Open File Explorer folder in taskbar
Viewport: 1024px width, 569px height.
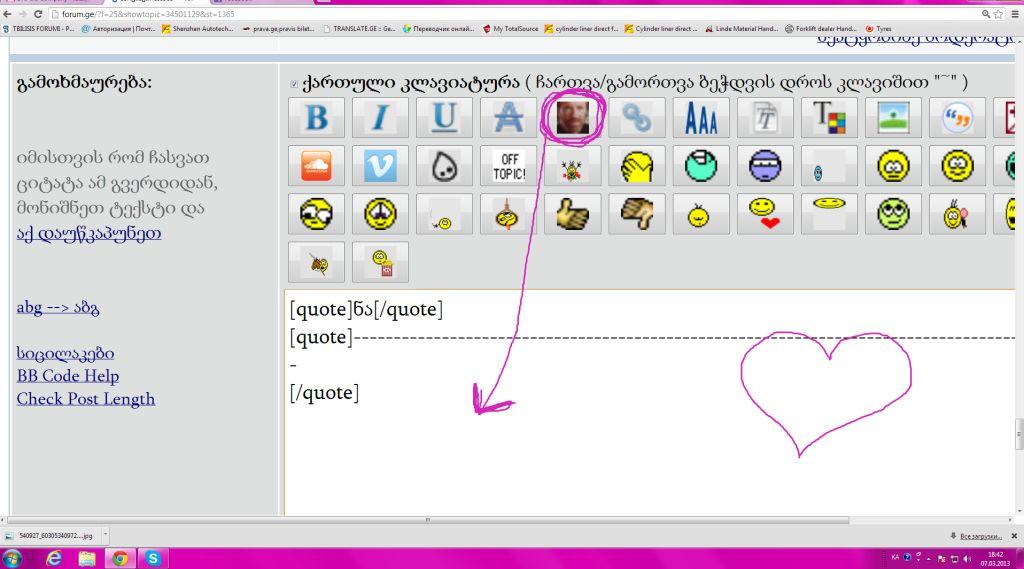86,559
